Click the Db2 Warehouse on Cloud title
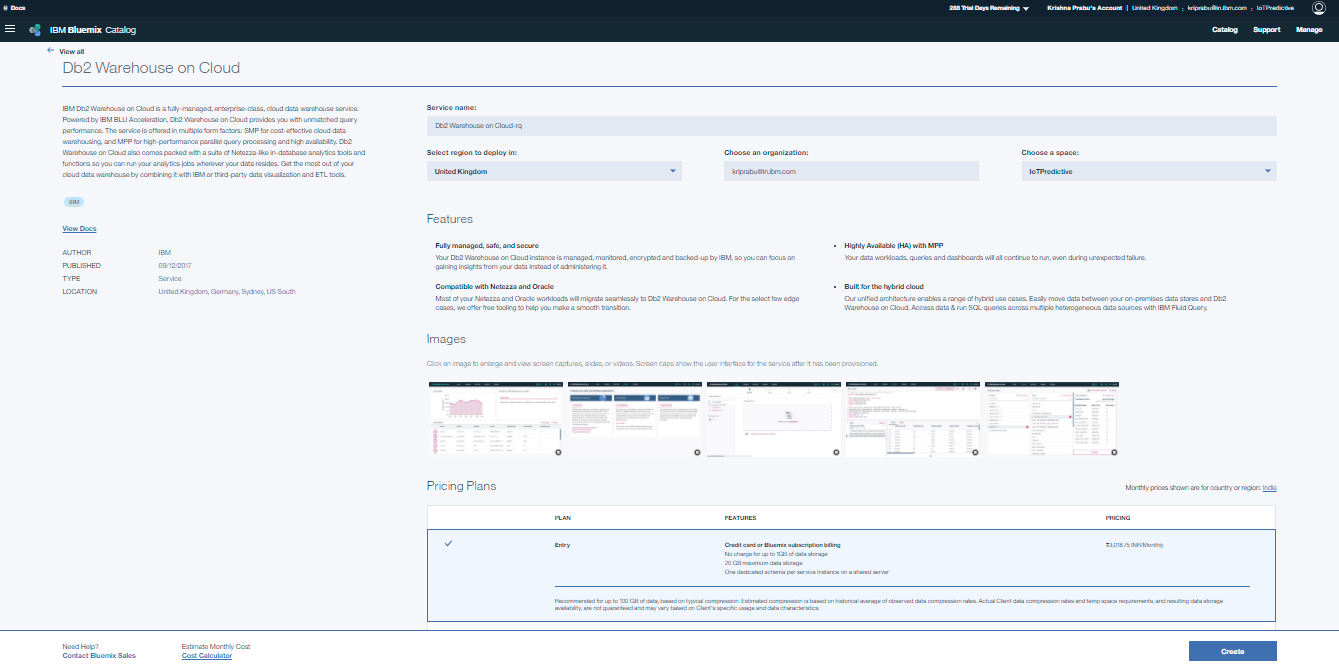Screen dimensions: 1339x665 coord(151,68)
